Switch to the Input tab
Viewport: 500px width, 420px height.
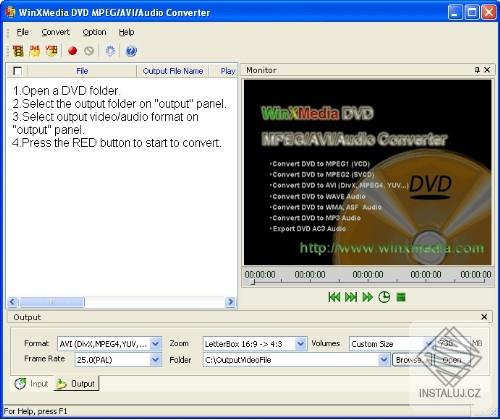click(32, 384)
